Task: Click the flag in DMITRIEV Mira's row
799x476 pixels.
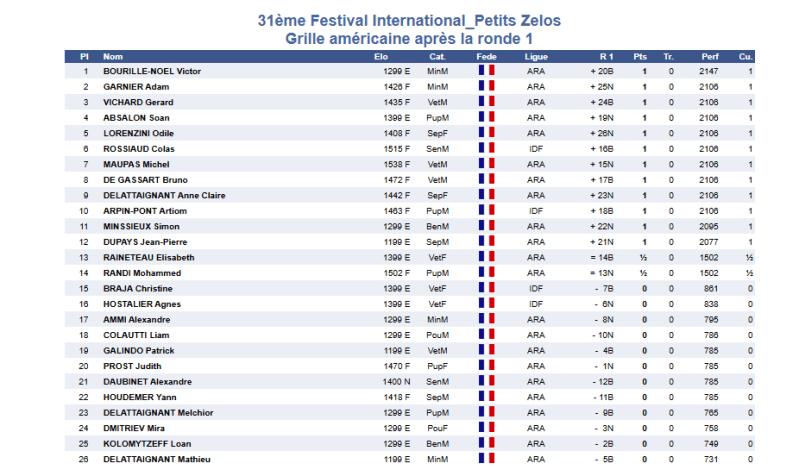Action: [486, 428]
